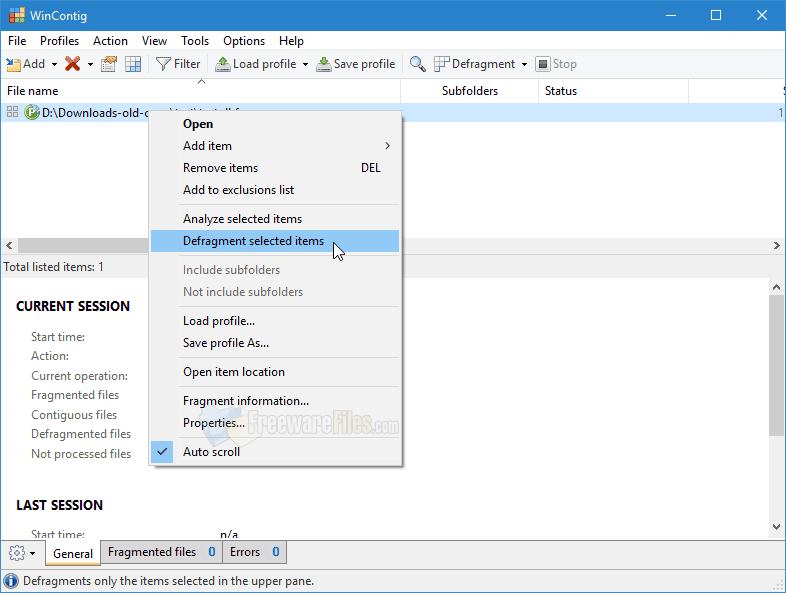Viewport: 786px width, 593px height.
Task: Open the Help menu
Action: [291, 41]
